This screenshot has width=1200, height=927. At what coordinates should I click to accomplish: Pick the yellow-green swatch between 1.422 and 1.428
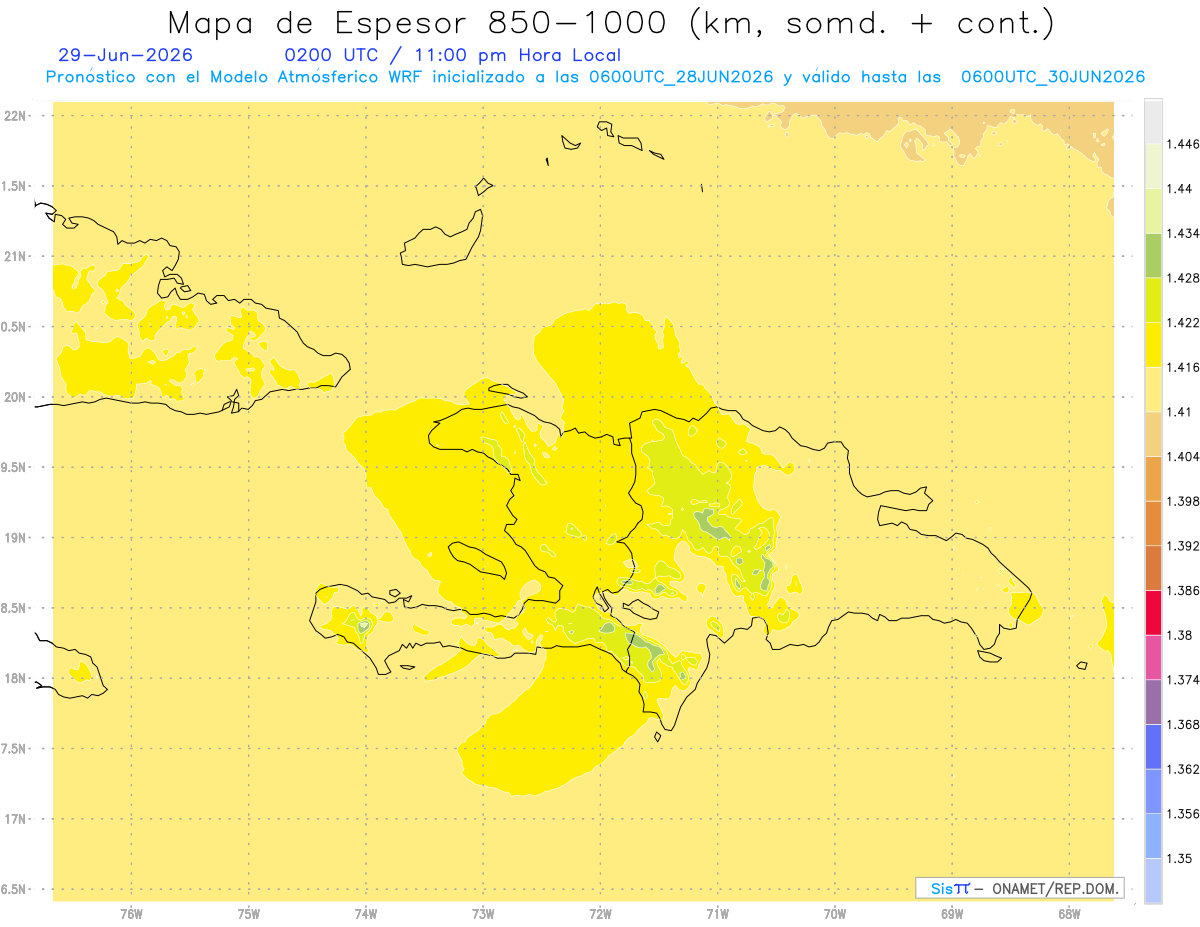(1153, 300)
